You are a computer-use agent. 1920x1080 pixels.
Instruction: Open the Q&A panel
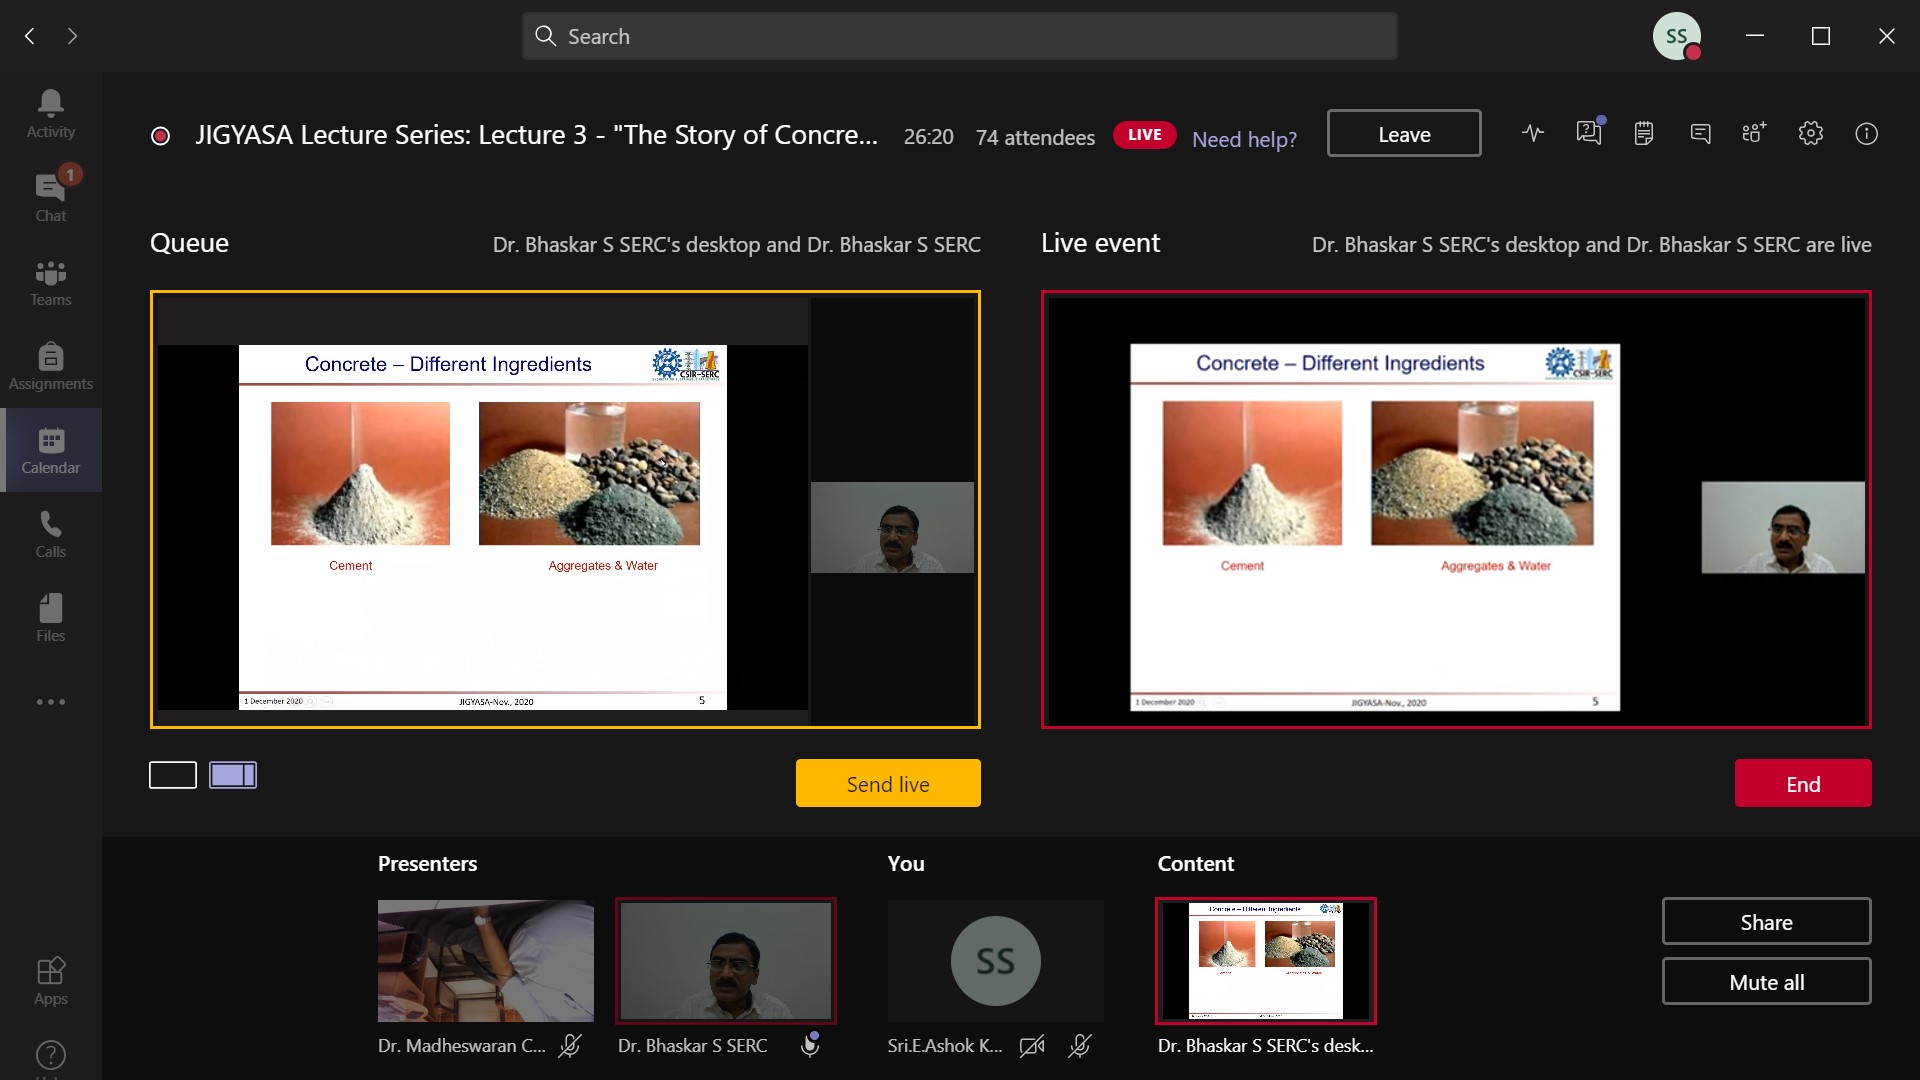click(x=1589, y=133)
